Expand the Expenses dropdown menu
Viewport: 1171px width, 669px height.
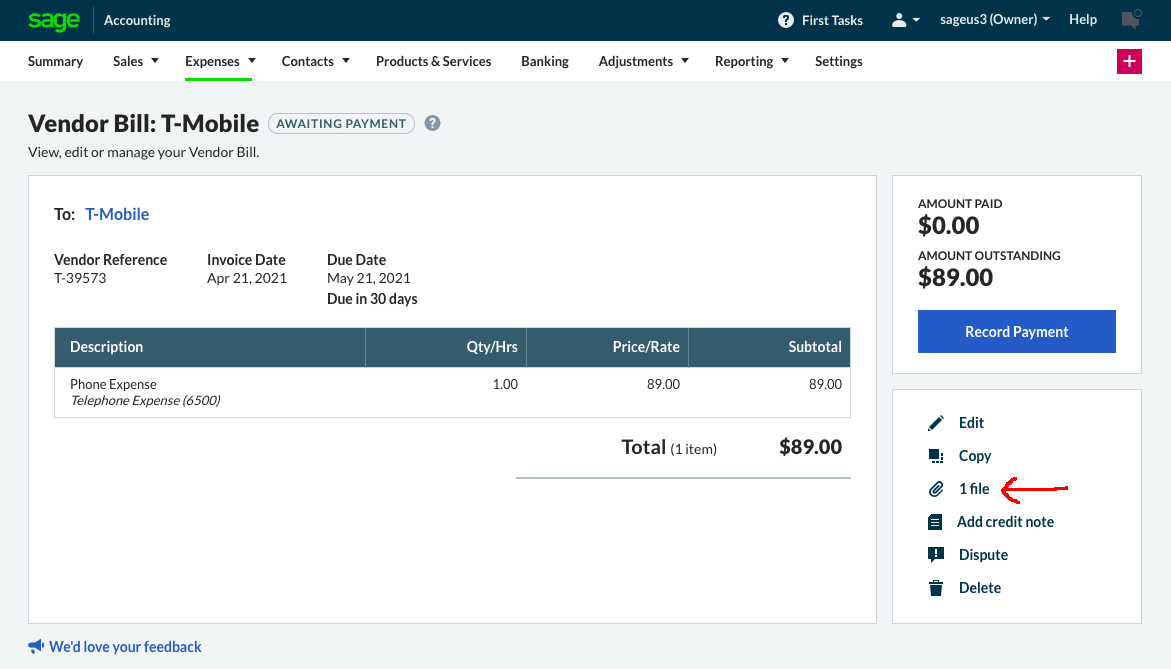253,61
